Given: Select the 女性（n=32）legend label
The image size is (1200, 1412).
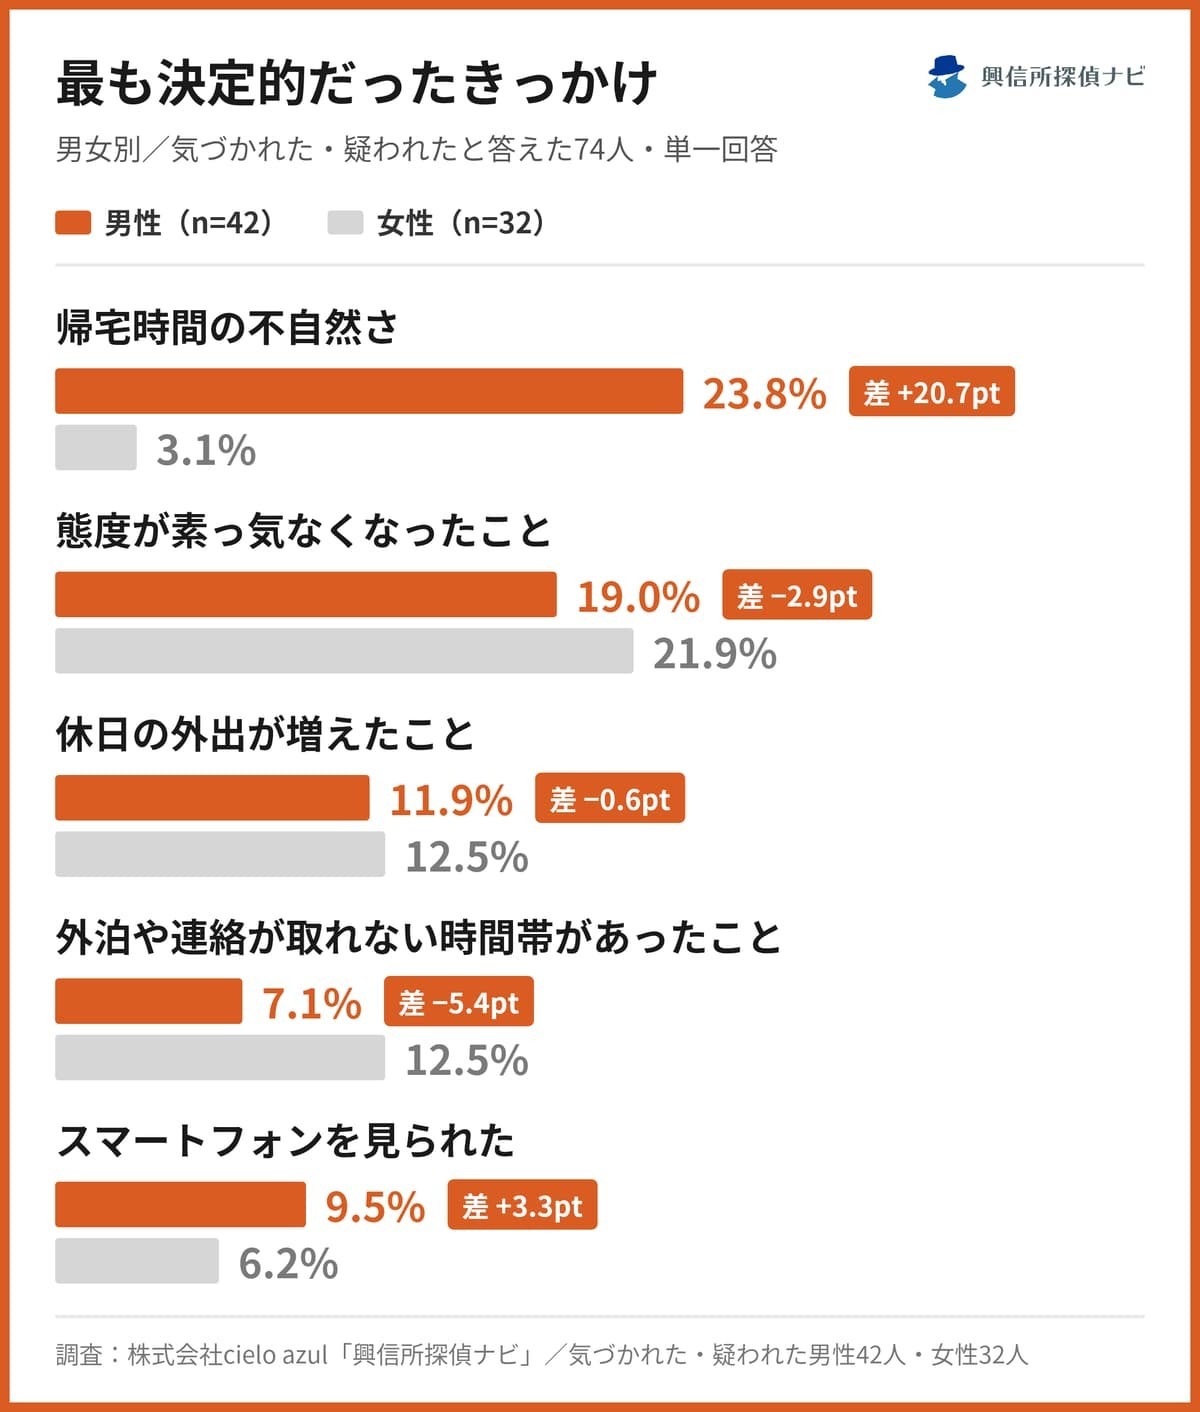Looking at the screenshot, I should pyautogui.click(x=461, y=222).
